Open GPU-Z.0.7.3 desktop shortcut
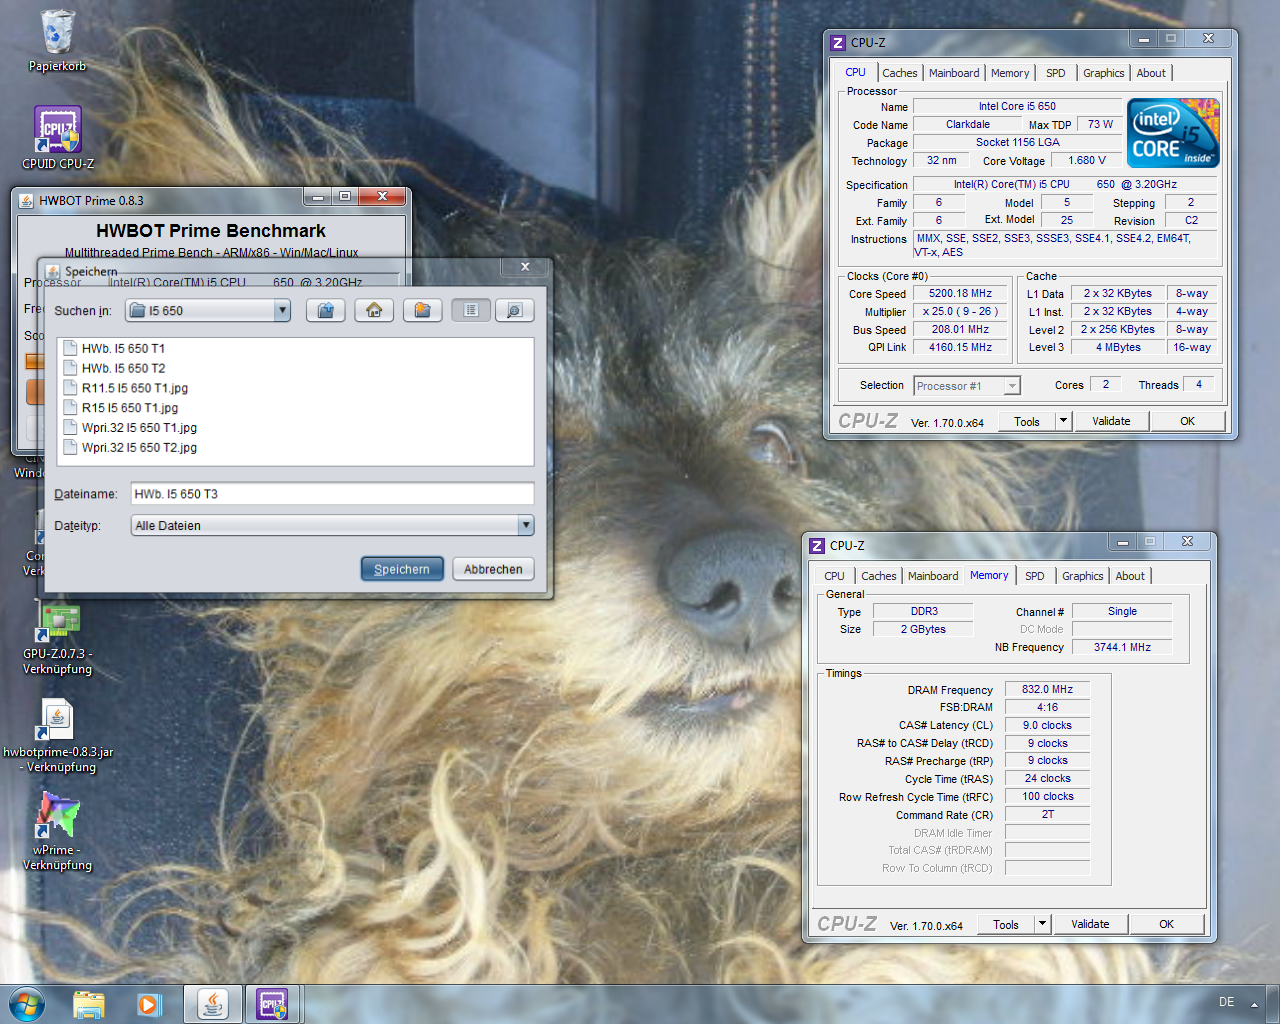Viewport: 1280px width, 1024px height. (58, 639)
